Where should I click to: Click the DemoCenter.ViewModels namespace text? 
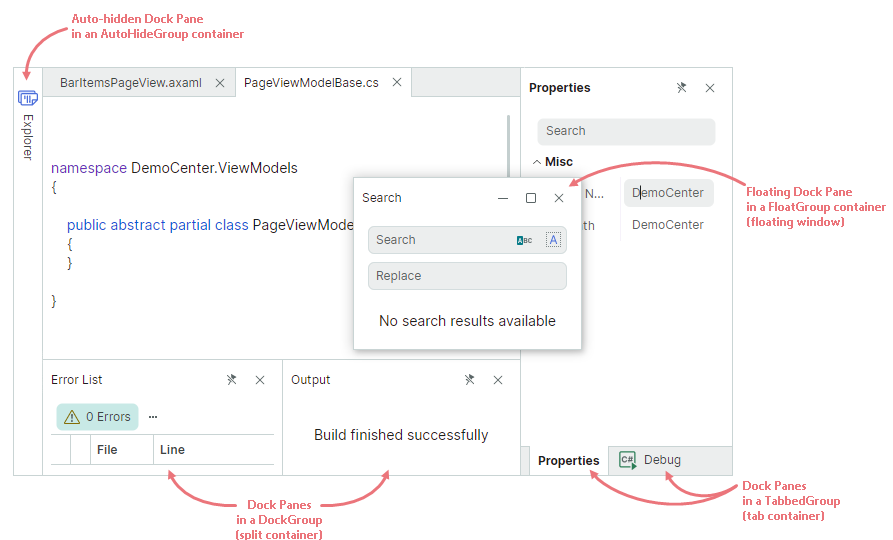214,168
